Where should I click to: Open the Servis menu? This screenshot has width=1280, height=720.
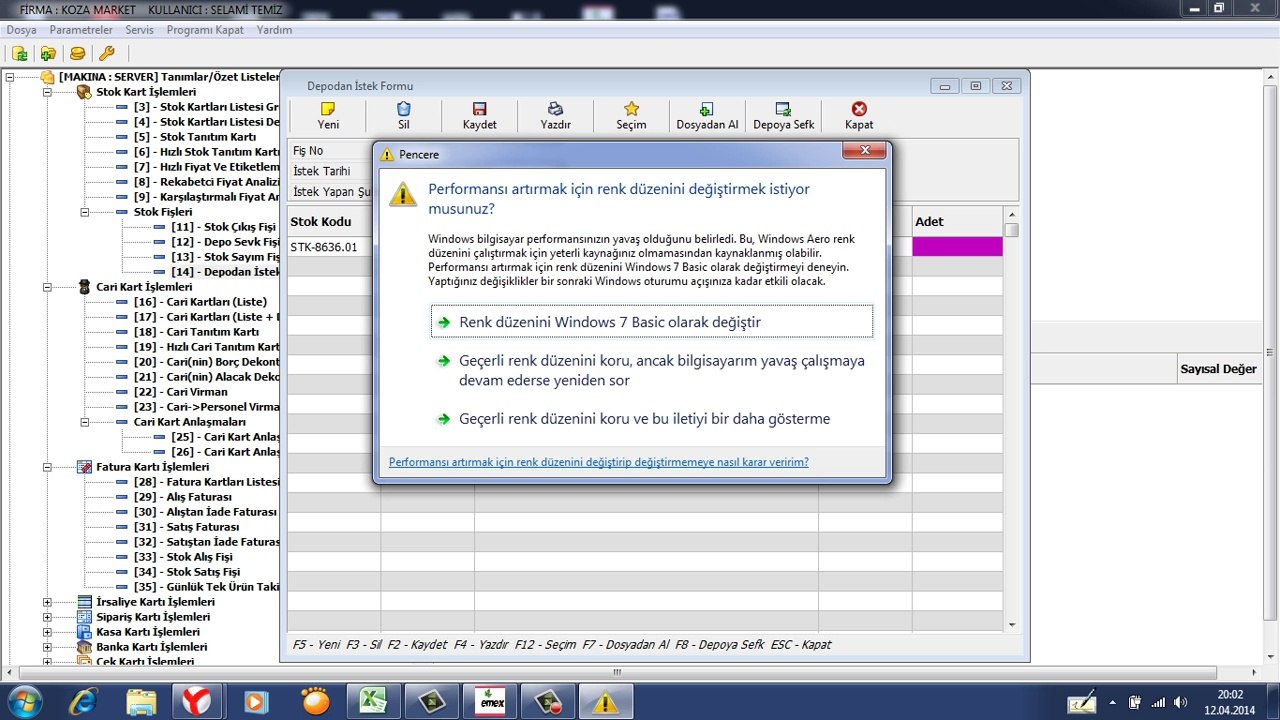139,30
